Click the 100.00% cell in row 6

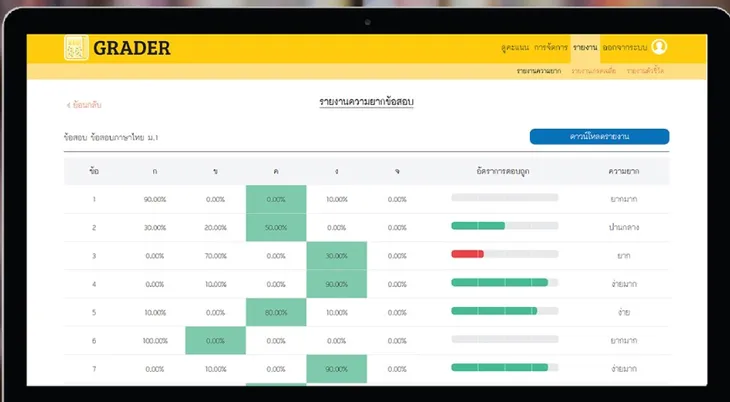155,340
